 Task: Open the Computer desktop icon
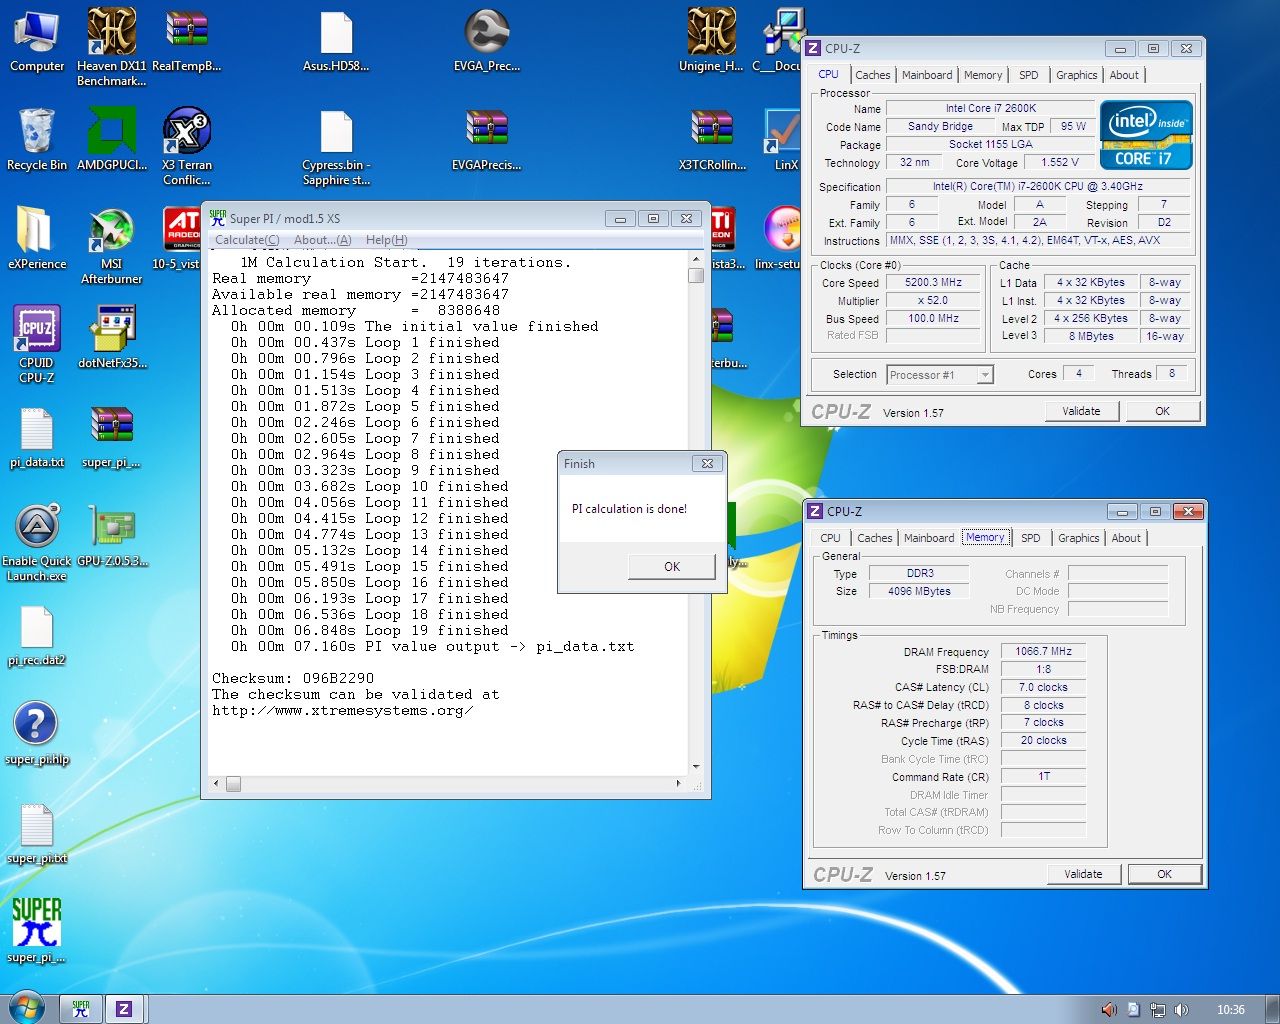click(37, 42)
